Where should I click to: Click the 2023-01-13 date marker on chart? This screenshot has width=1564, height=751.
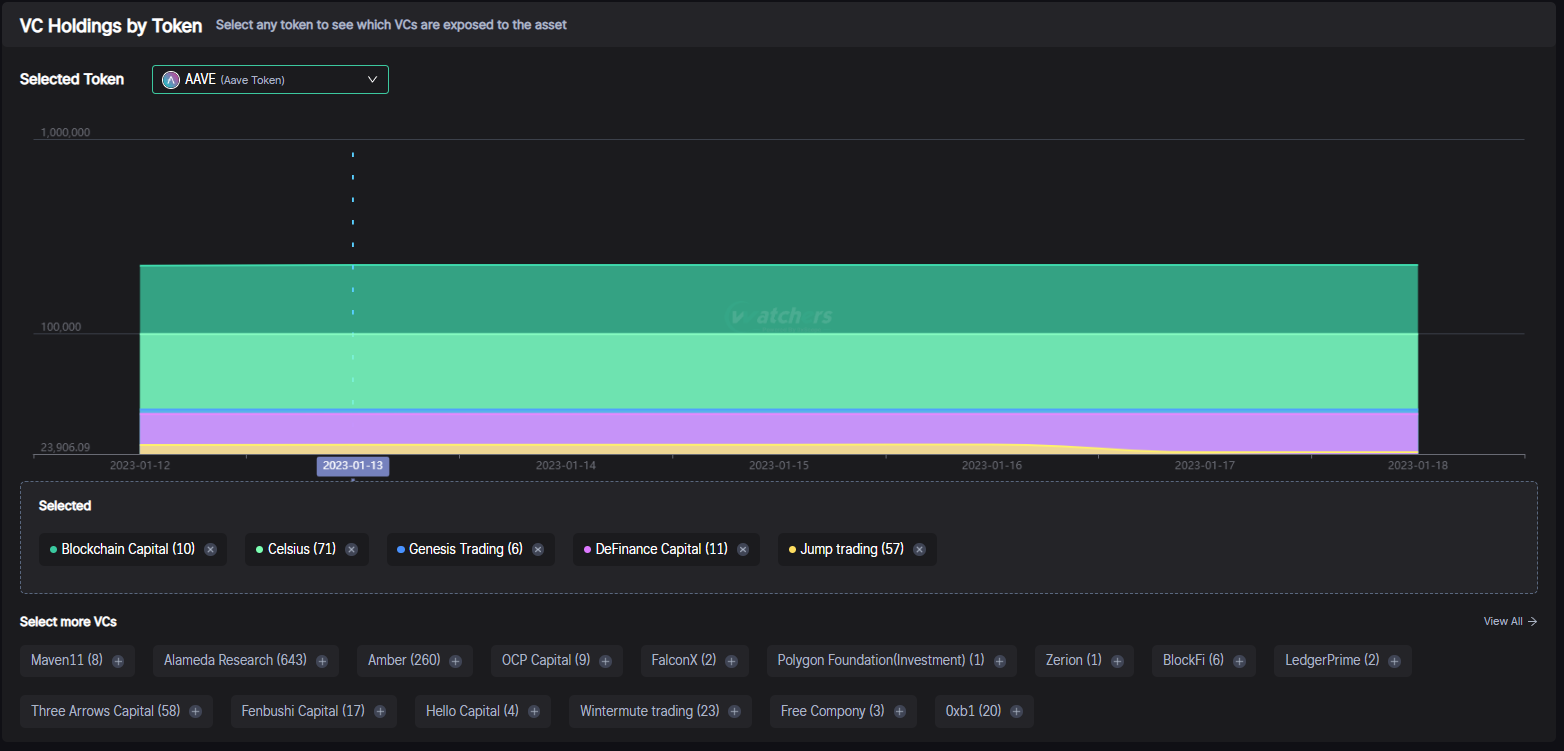353,466
